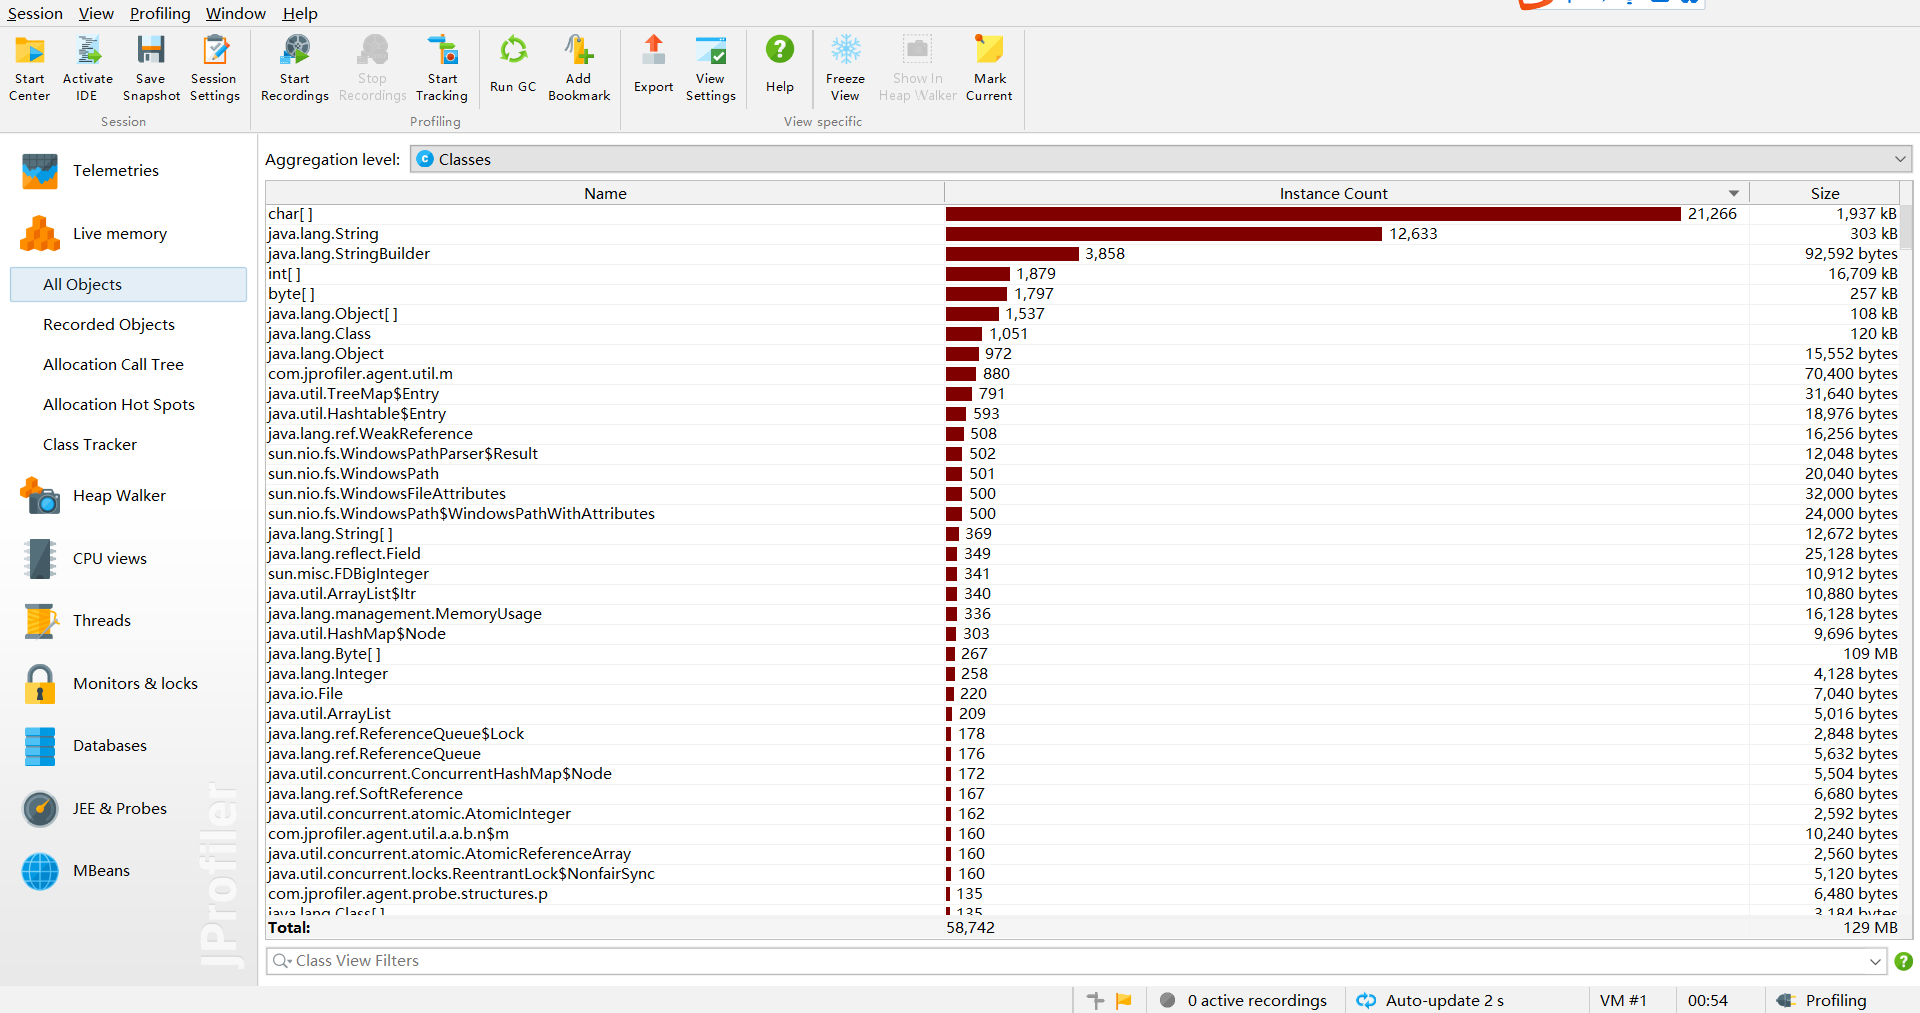Start Recordings from the toolbar

pos(295,67)
